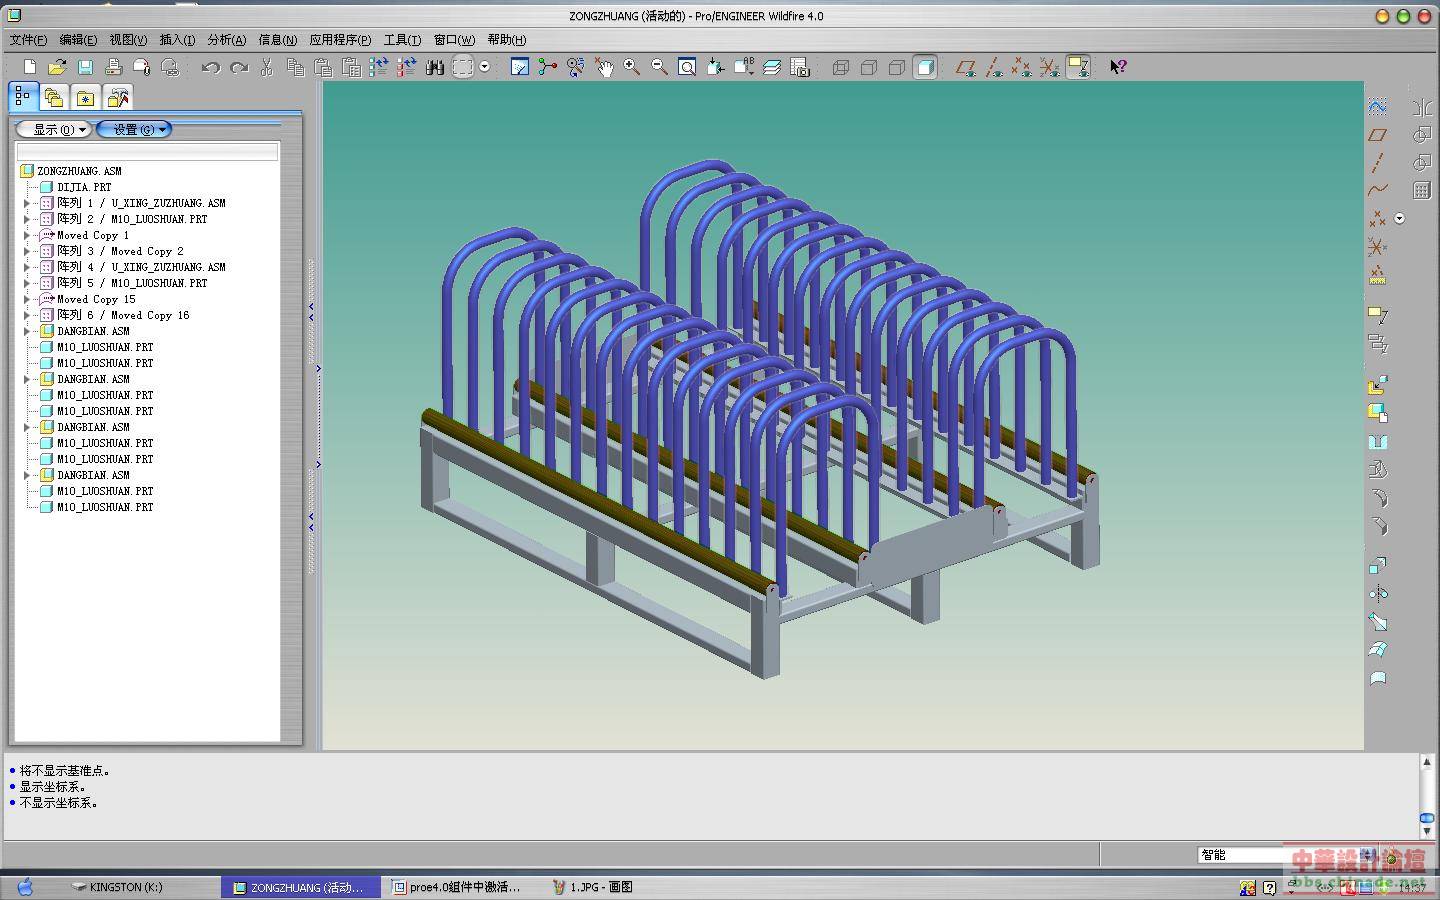Open context-sensitive help pointer icon

pyautogui.click(x=1118, y=67)
